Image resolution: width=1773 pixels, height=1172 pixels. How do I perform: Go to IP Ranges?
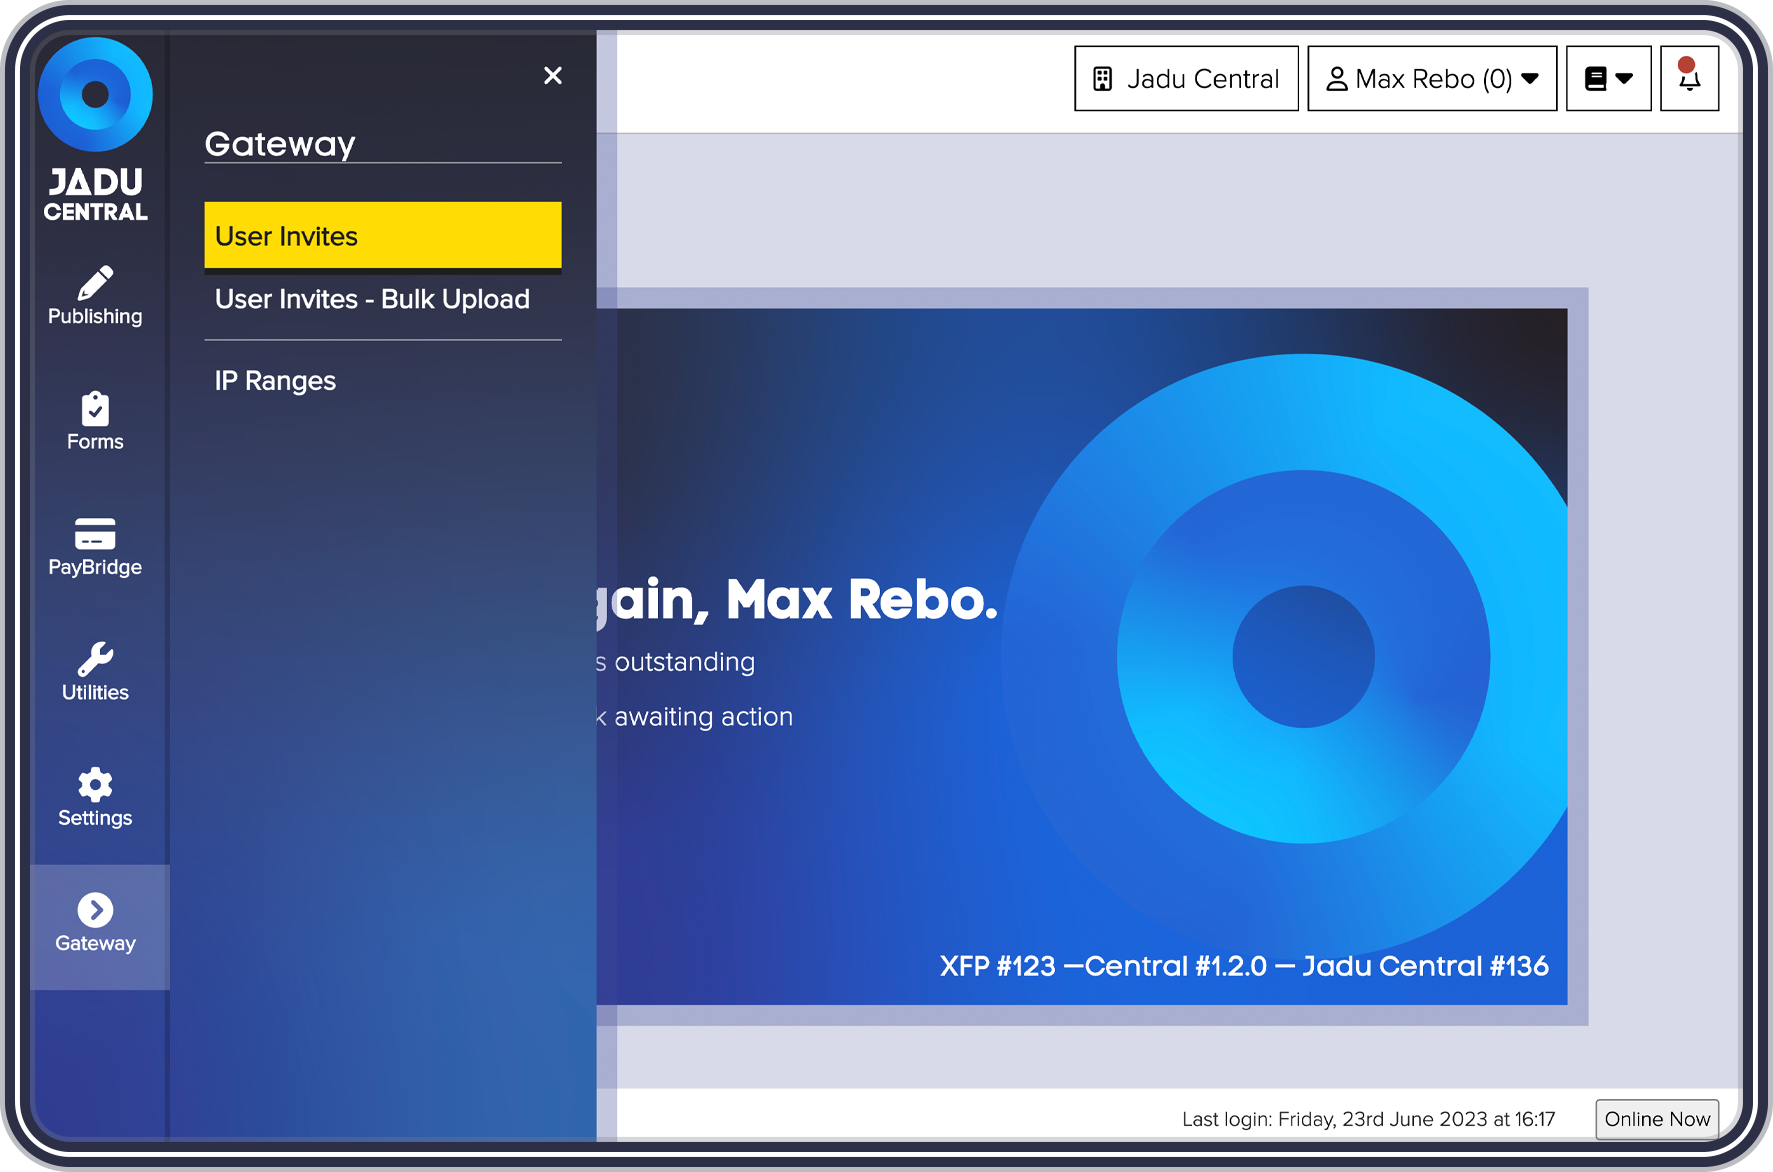click(x=275, y=381)
